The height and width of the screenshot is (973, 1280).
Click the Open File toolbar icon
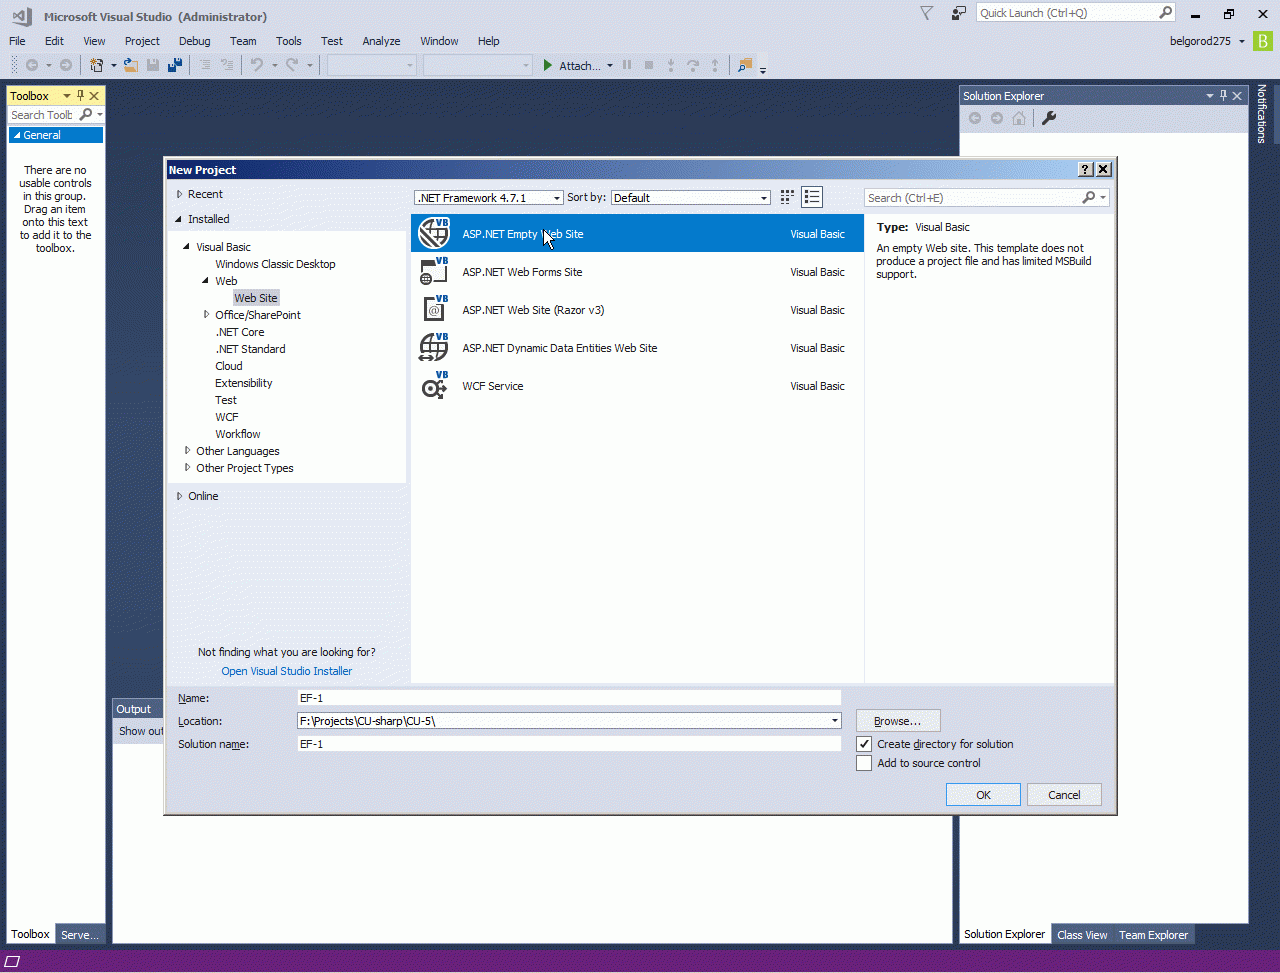click(131, 65)
